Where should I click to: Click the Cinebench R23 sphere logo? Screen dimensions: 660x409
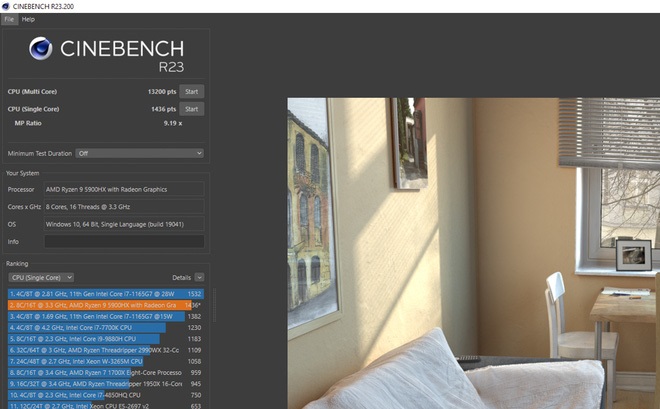(x=41, y=49)
